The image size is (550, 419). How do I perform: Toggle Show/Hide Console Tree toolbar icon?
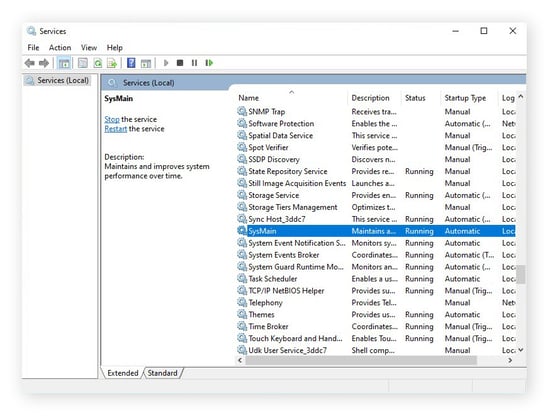pos(64,63)
